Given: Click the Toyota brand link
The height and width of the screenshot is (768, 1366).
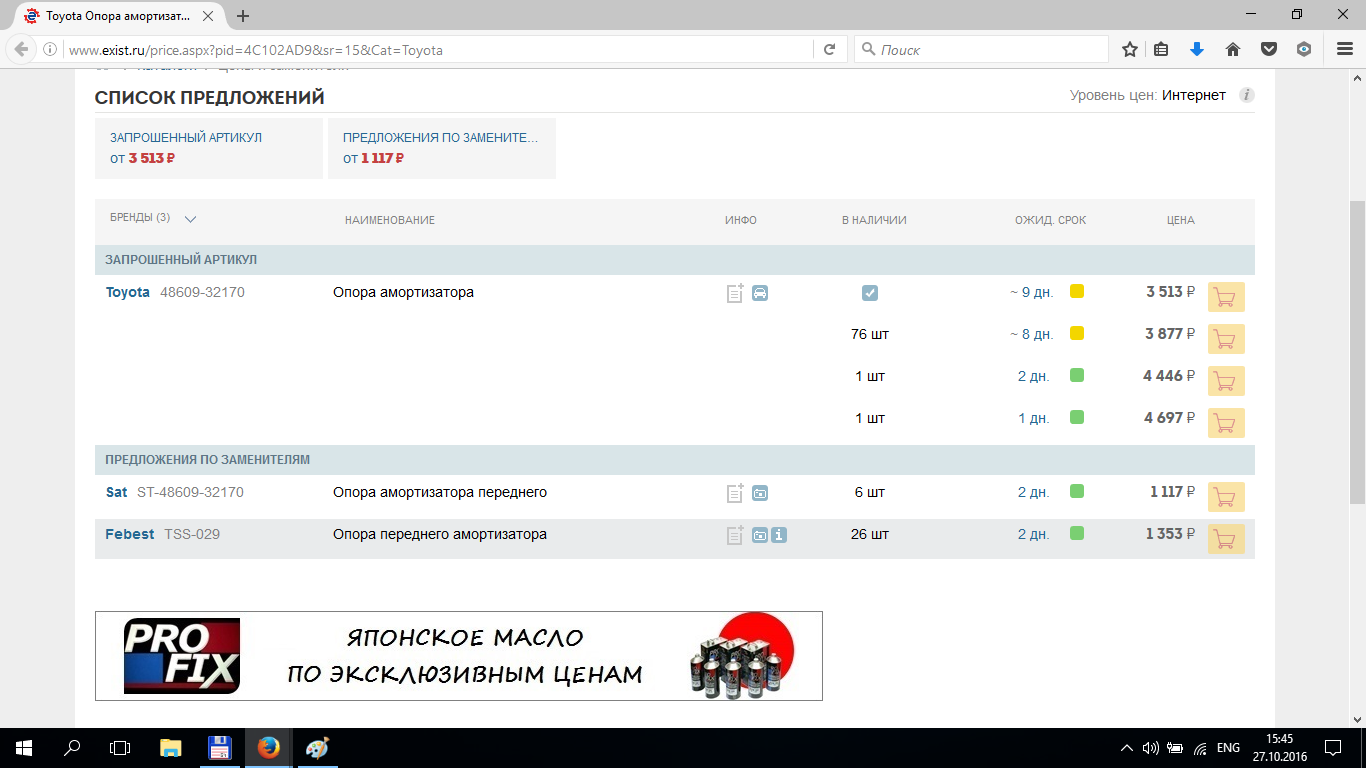Looking at the screenshot, I should pyautogui.click(x=128, y=292).
